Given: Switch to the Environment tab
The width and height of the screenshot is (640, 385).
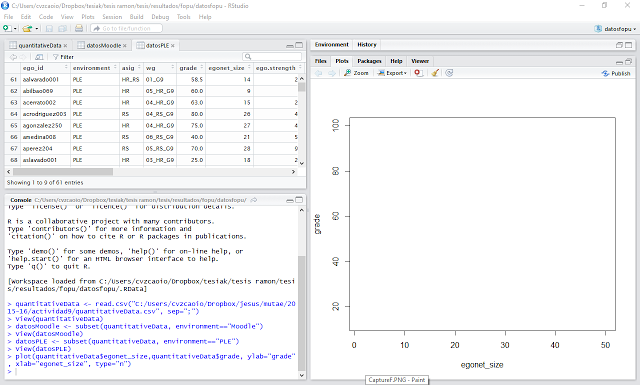Looking at the screenshot, I should [331, 45].
